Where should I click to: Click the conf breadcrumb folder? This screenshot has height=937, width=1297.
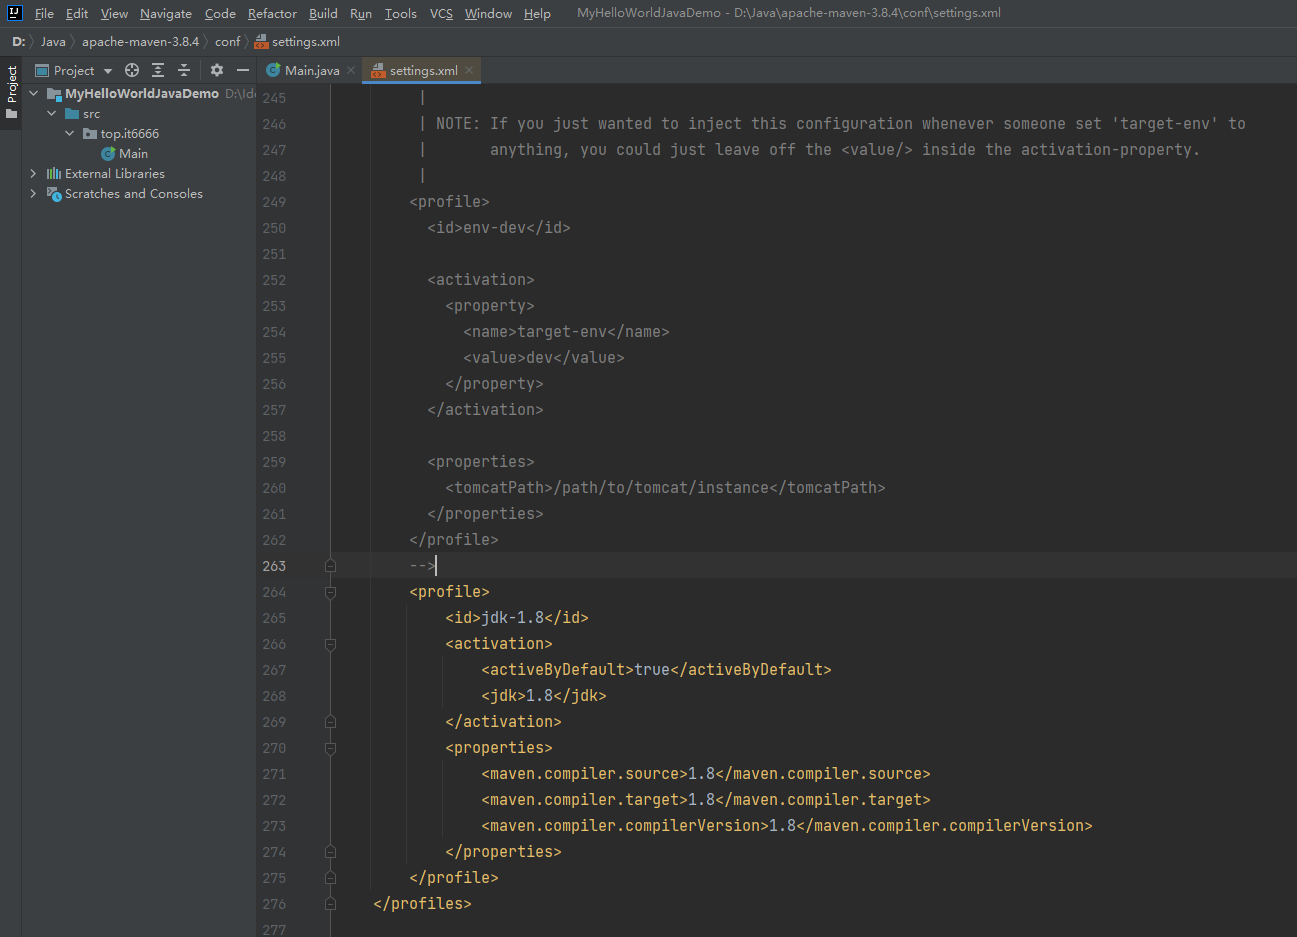(227, 41)
